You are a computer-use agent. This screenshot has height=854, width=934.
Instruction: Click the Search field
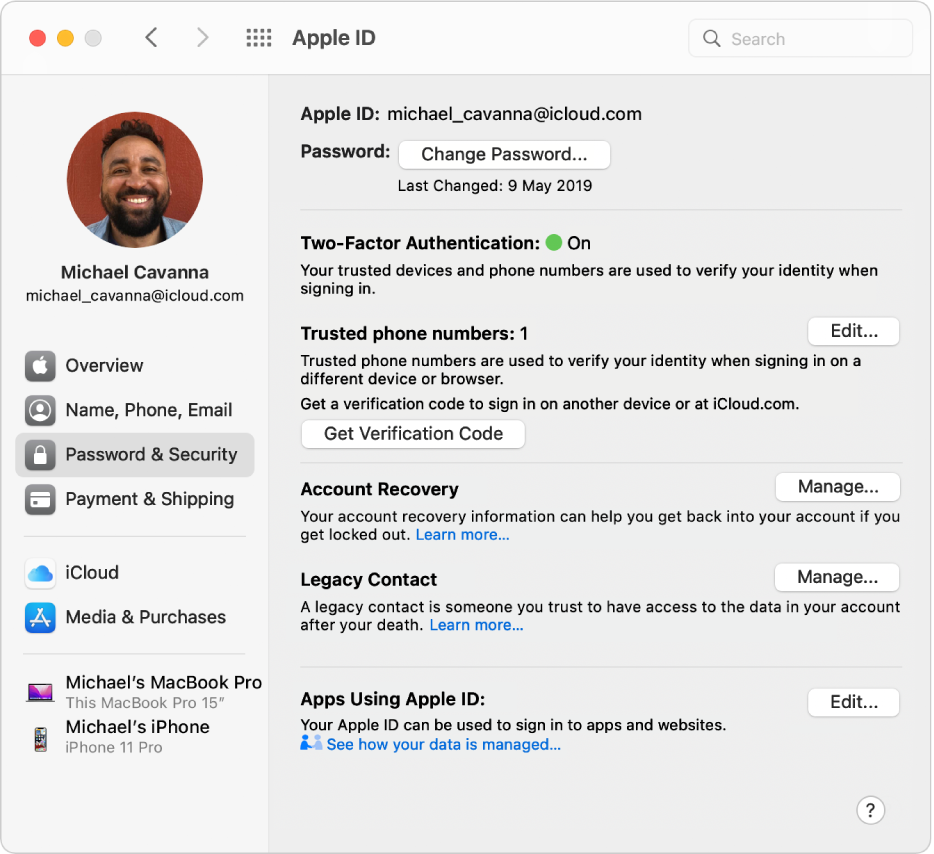(799, 38)
